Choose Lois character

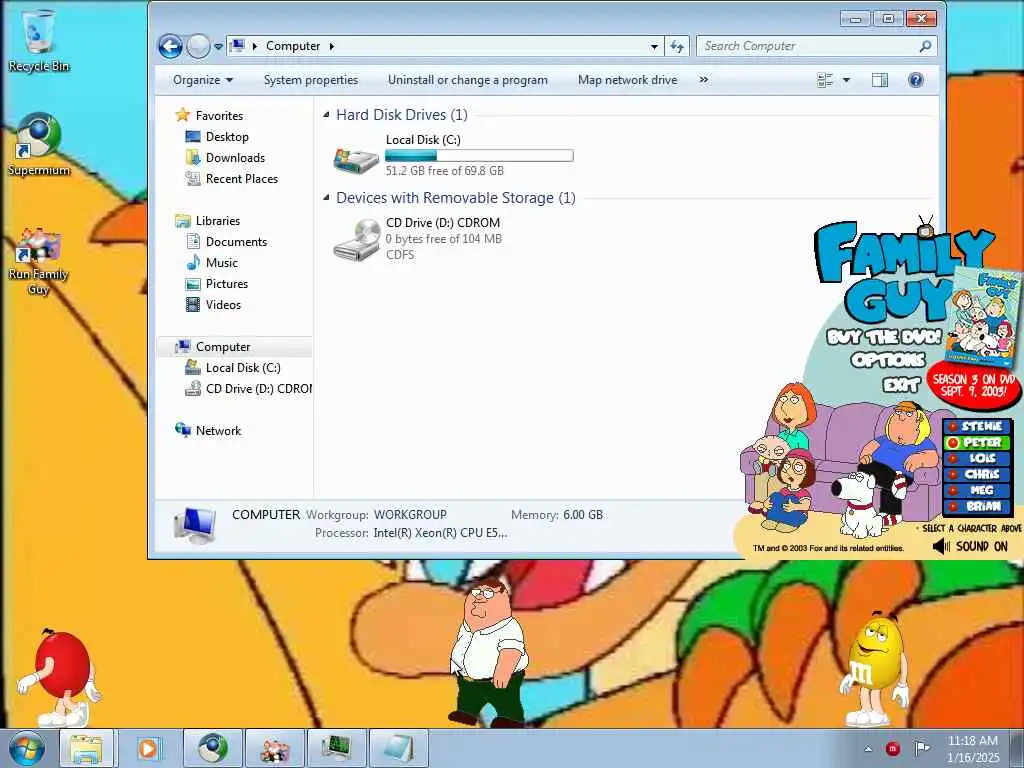[977, 458]
